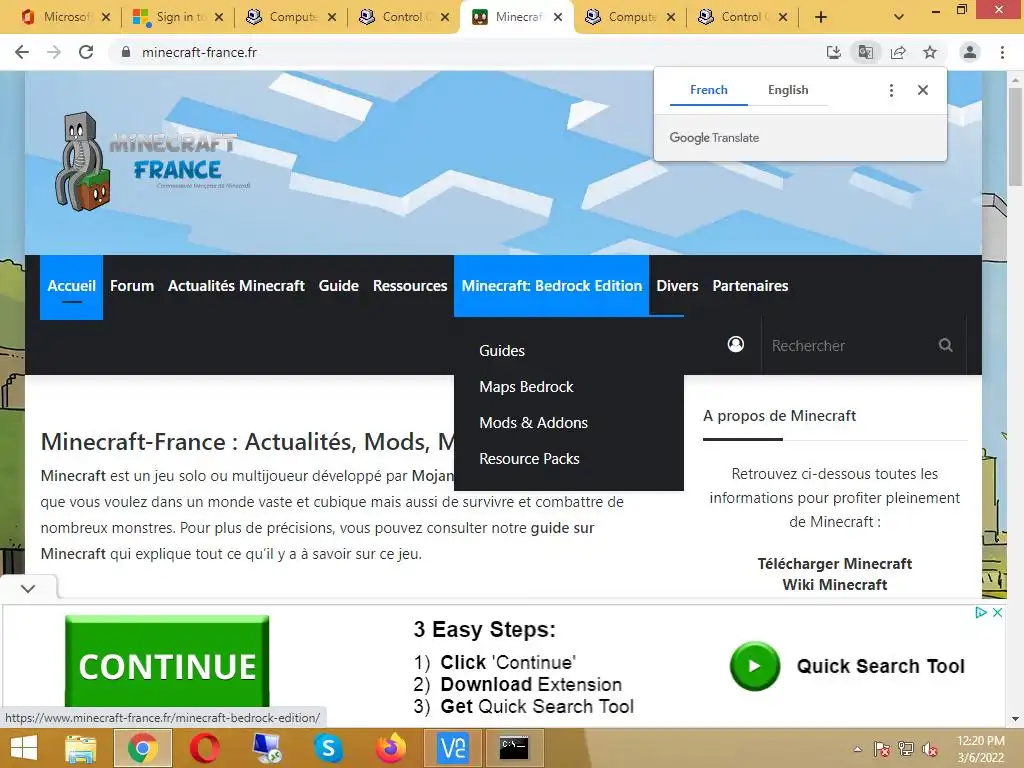Select English in the translate popup
Viewport: 1024px width, 768px height.
pos(788,90)
